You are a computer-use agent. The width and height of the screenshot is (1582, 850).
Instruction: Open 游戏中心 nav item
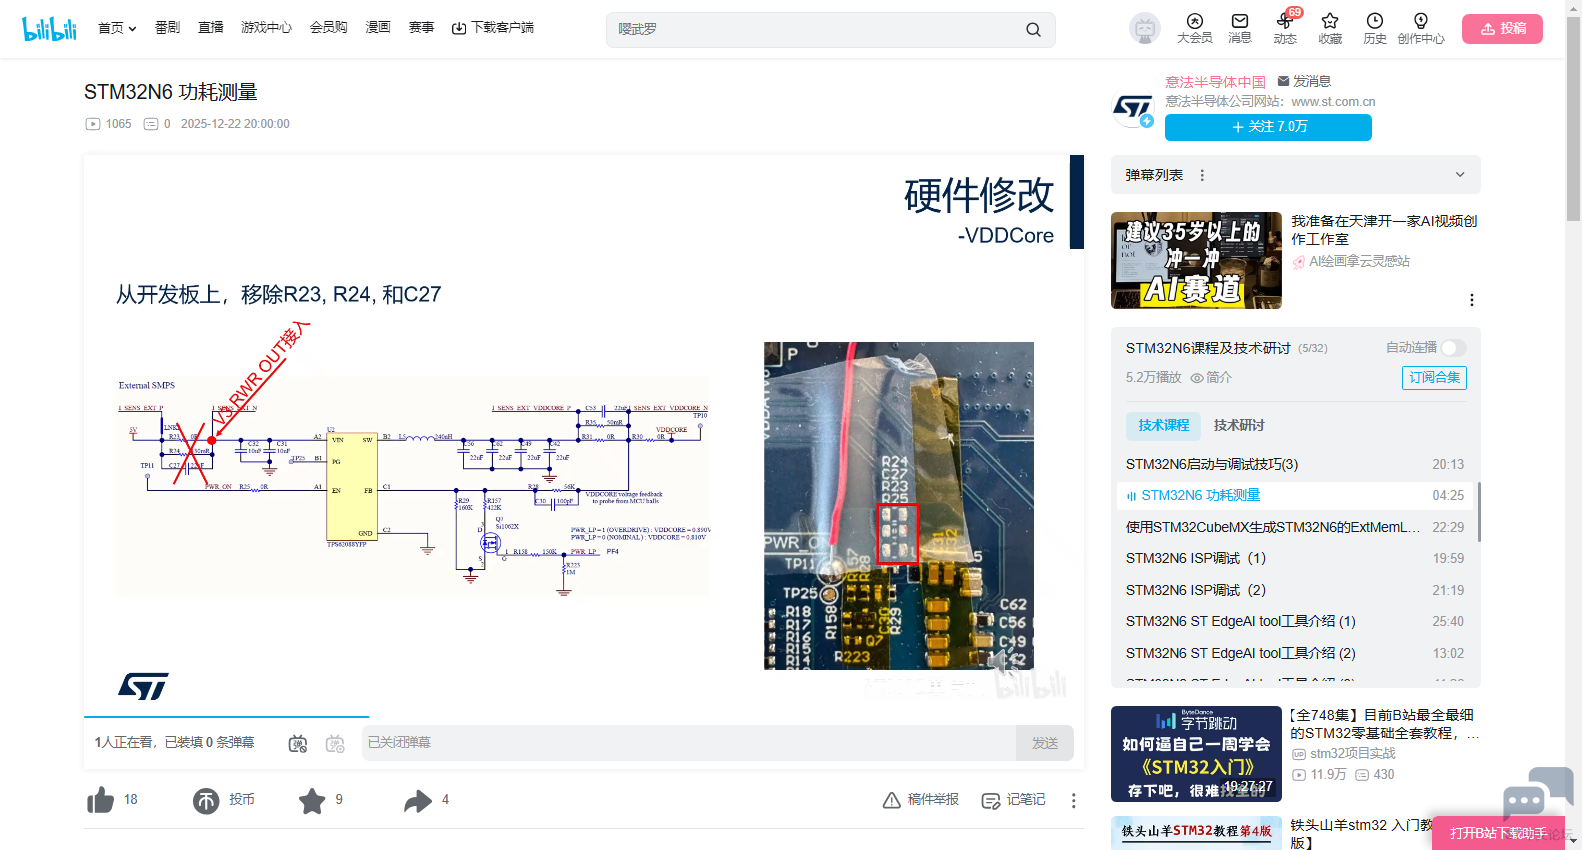(266, 28)
